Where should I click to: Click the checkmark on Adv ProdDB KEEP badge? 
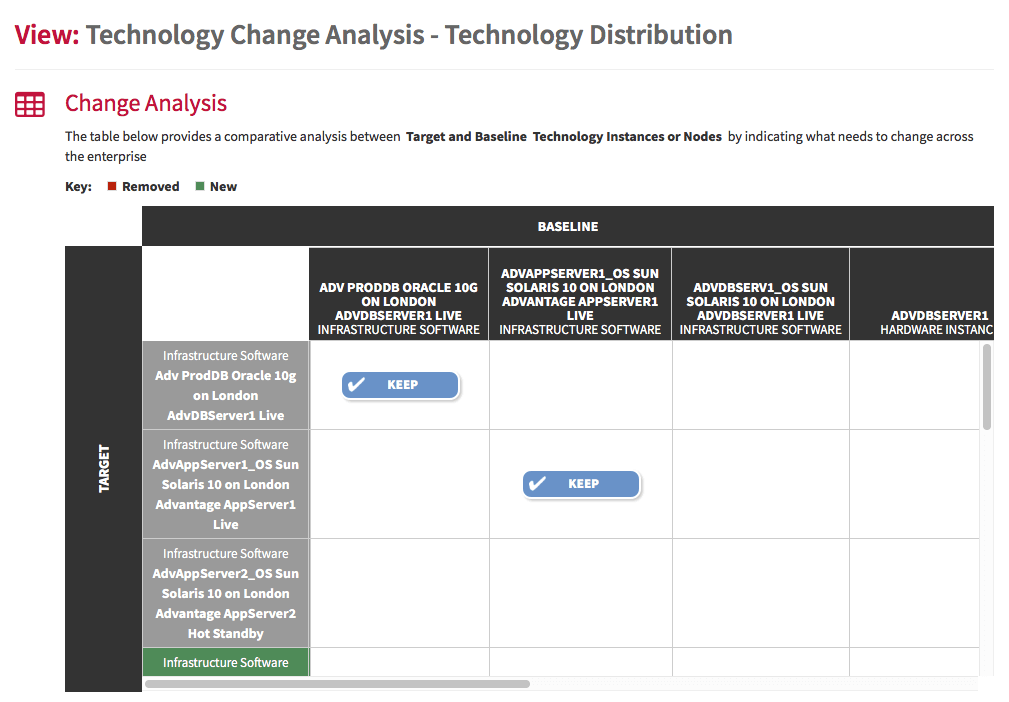click(356, 385)
